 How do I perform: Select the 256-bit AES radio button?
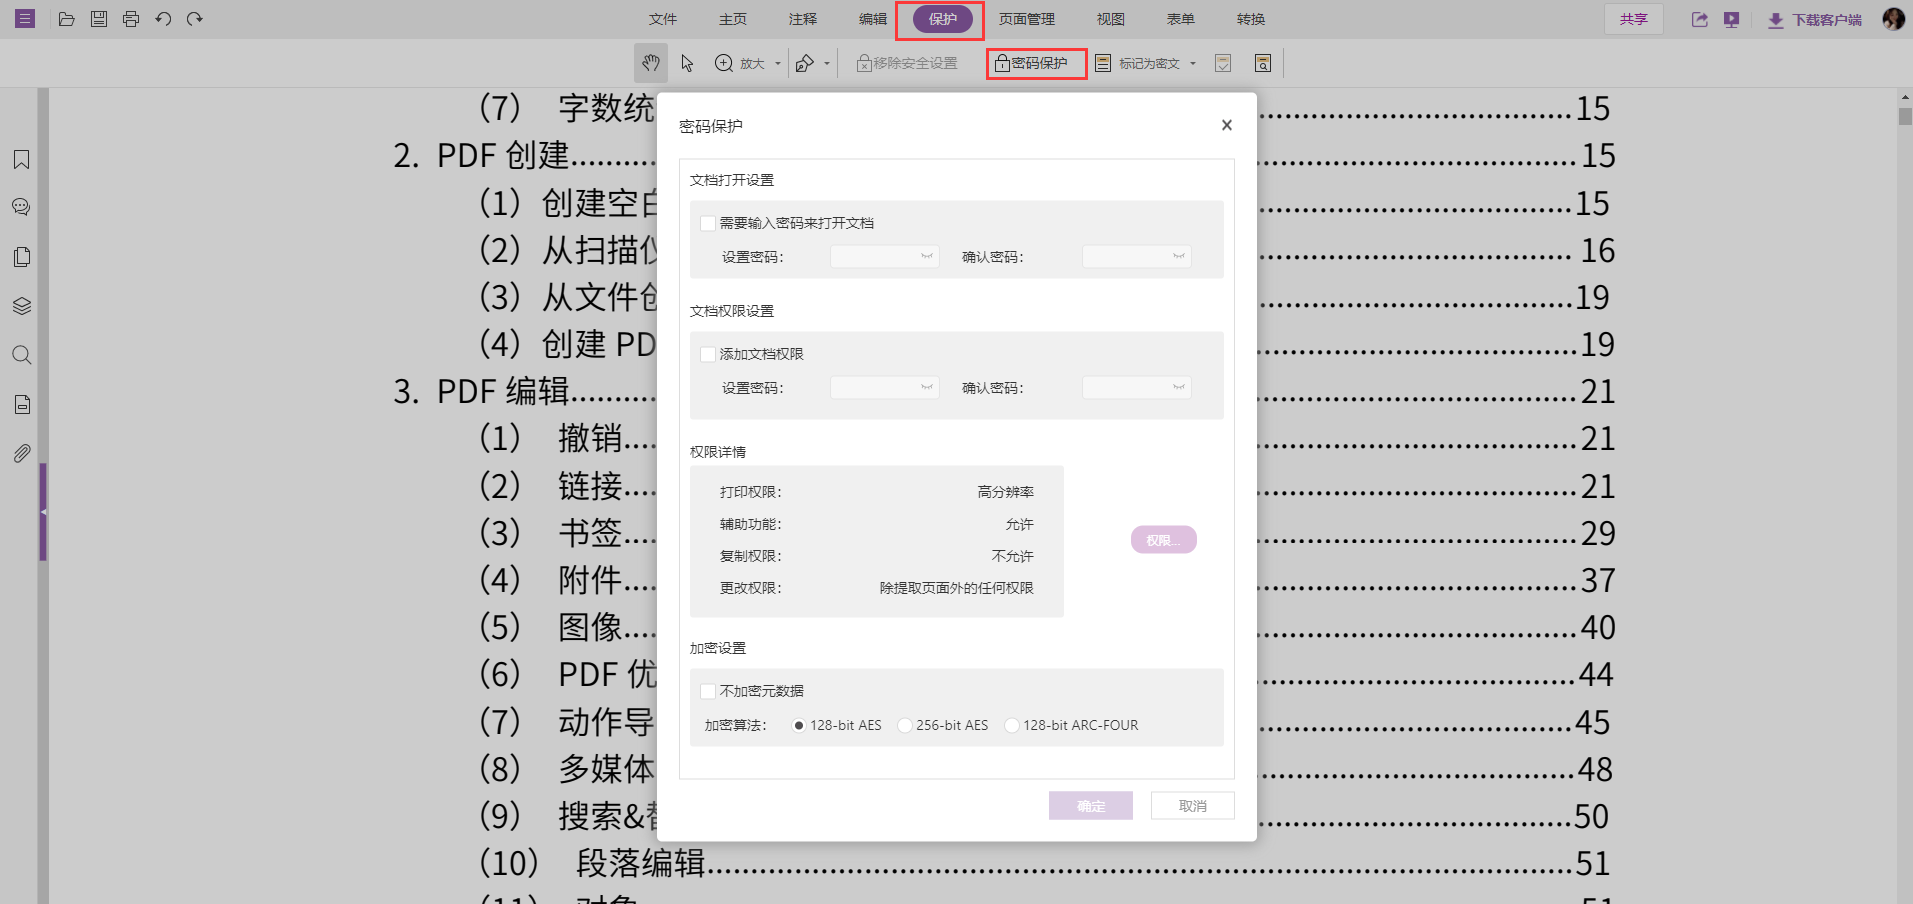coord(905,725)
